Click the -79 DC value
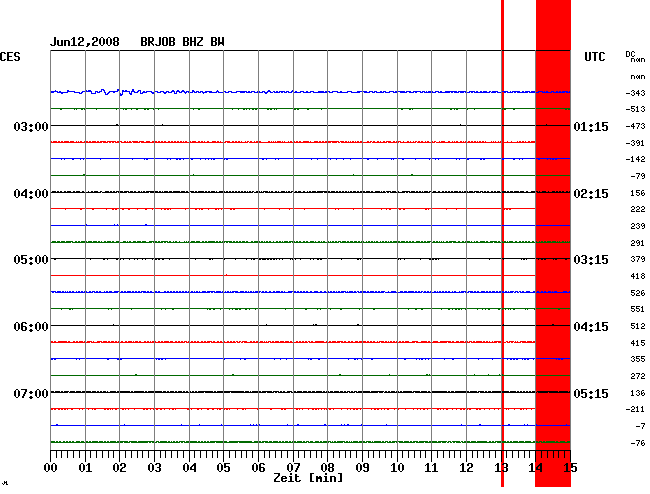Screen dimensions: 650x494 click(x=638, y=177)
